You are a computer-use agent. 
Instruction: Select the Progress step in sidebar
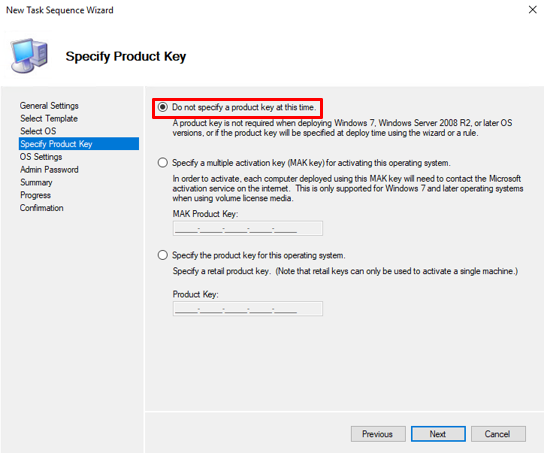[35, 195]
